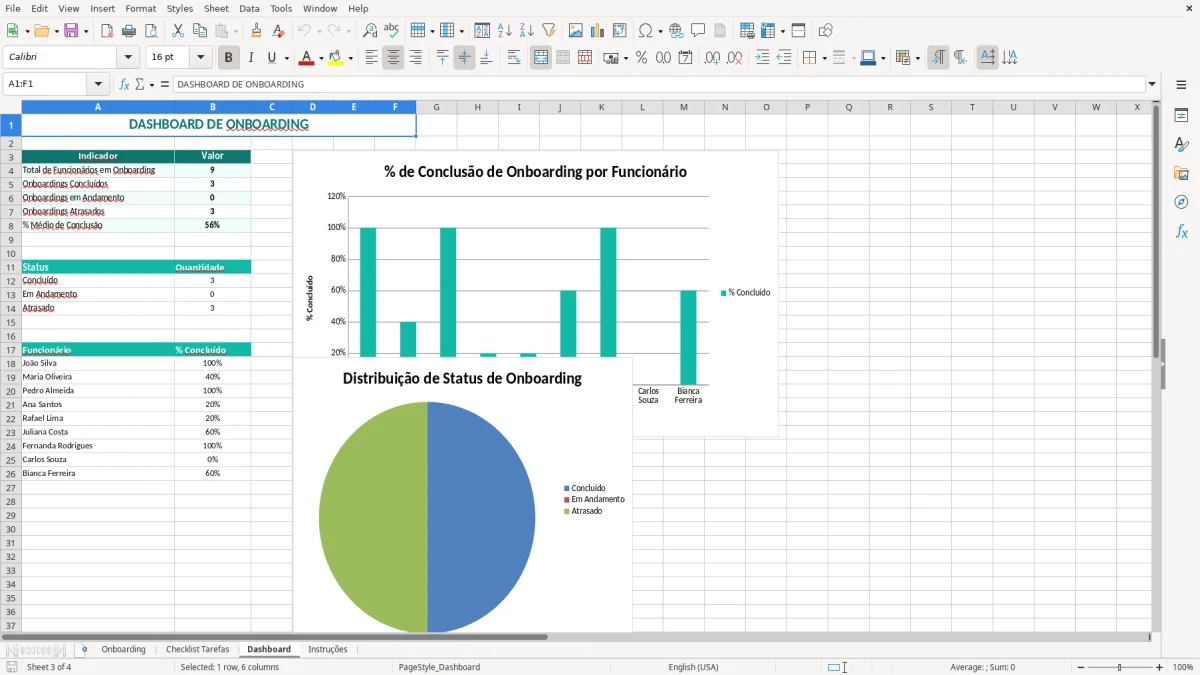The image size is (1200, 675).
Task: Expand the borders dropdown arrow
Action: pyautogui.click(x=823, y=58)
